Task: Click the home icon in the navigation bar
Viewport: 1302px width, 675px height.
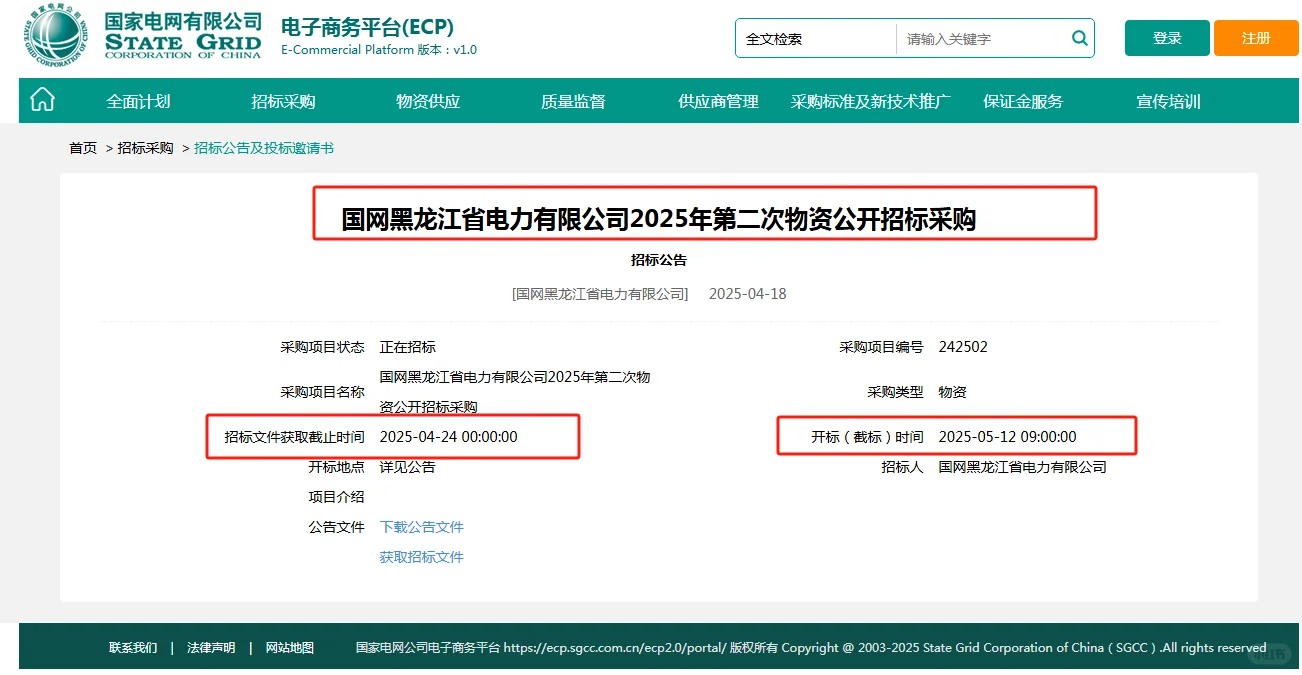Action: [x=41, y=100]
